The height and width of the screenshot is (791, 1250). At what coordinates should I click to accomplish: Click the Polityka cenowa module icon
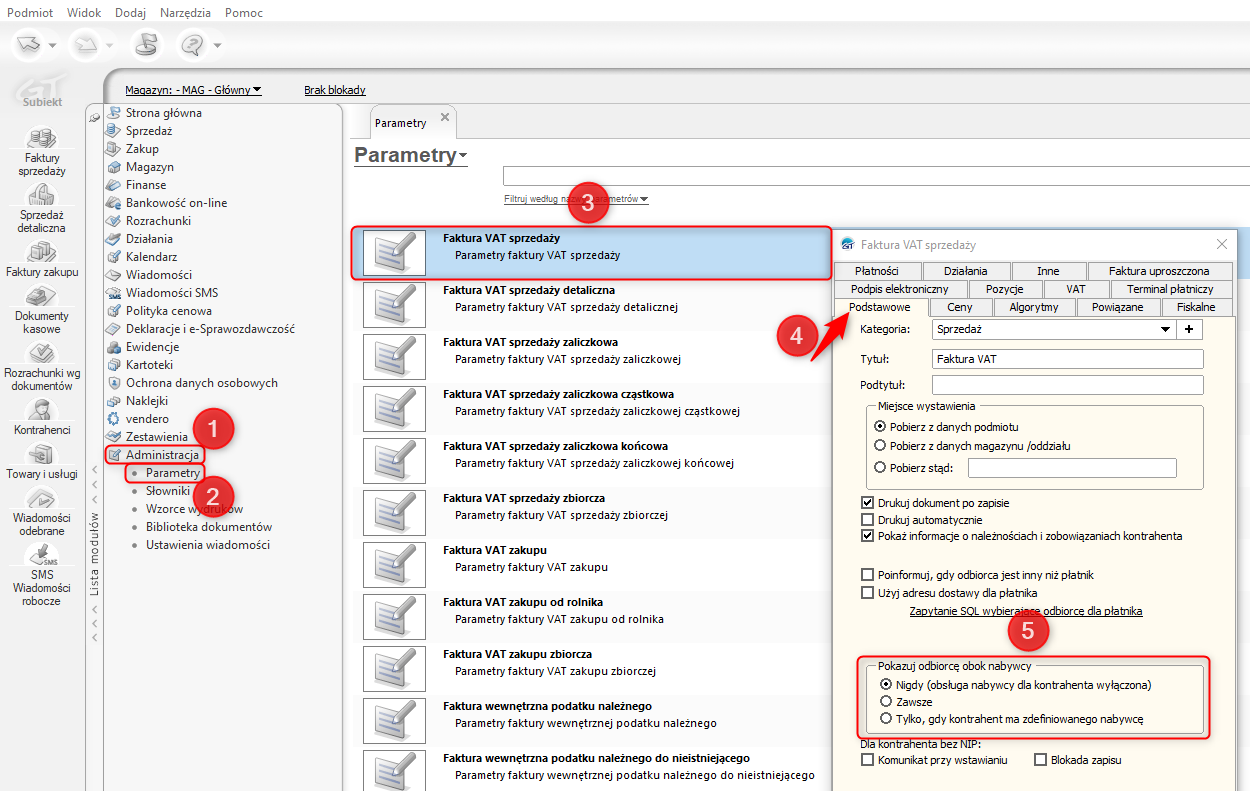115,311
